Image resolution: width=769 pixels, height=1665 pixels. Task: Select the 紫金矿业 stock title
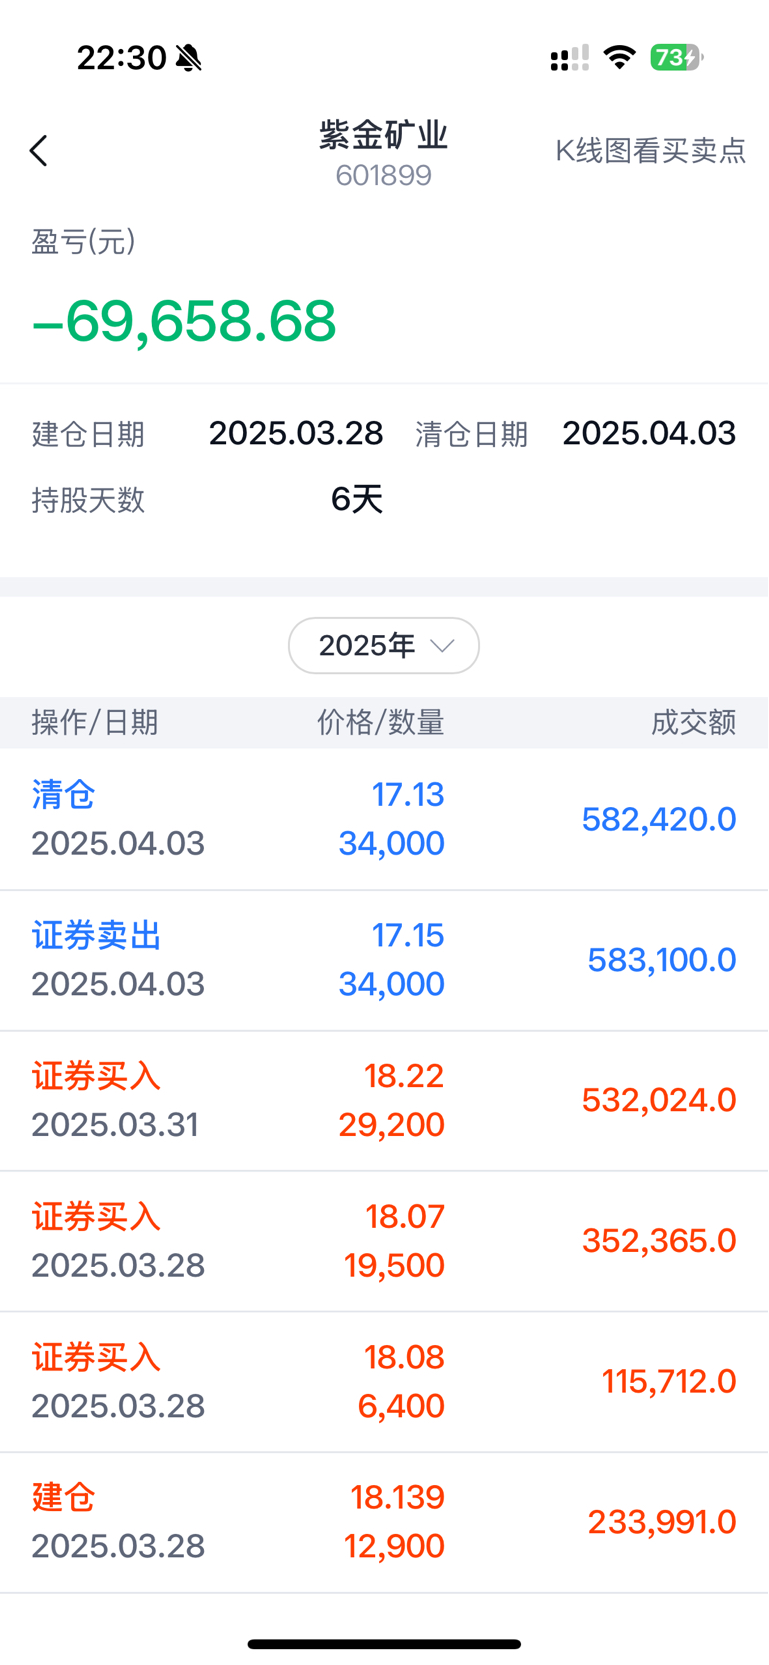pos(384,135)
